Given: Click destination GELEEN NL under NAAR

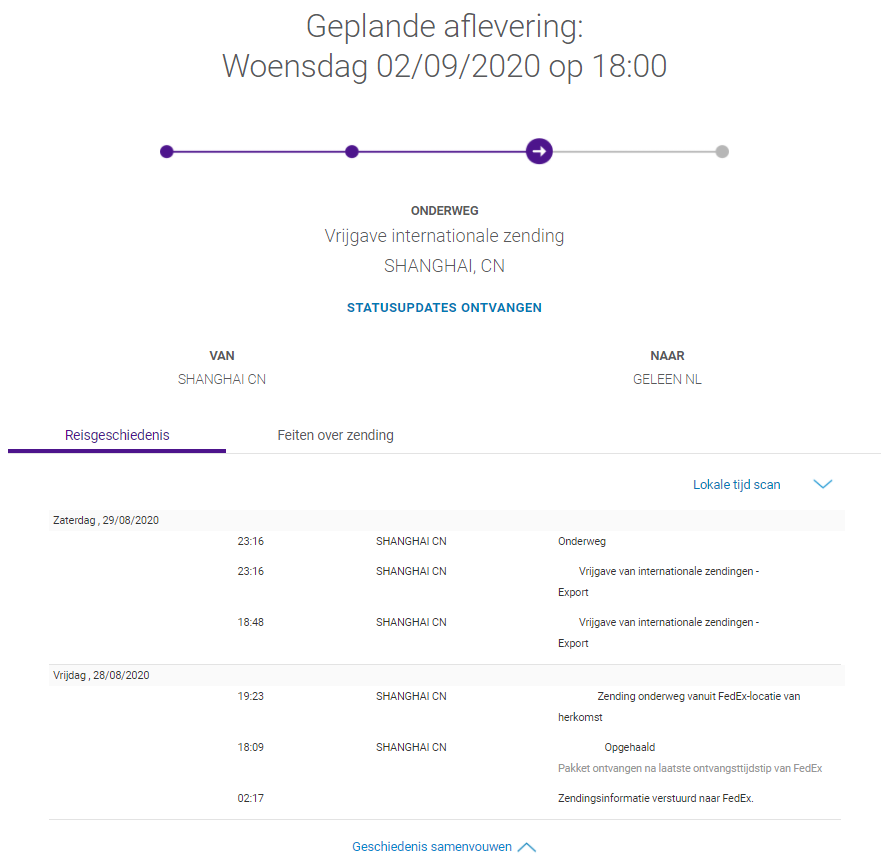Looking at the screenshot, I should point(667,380).
